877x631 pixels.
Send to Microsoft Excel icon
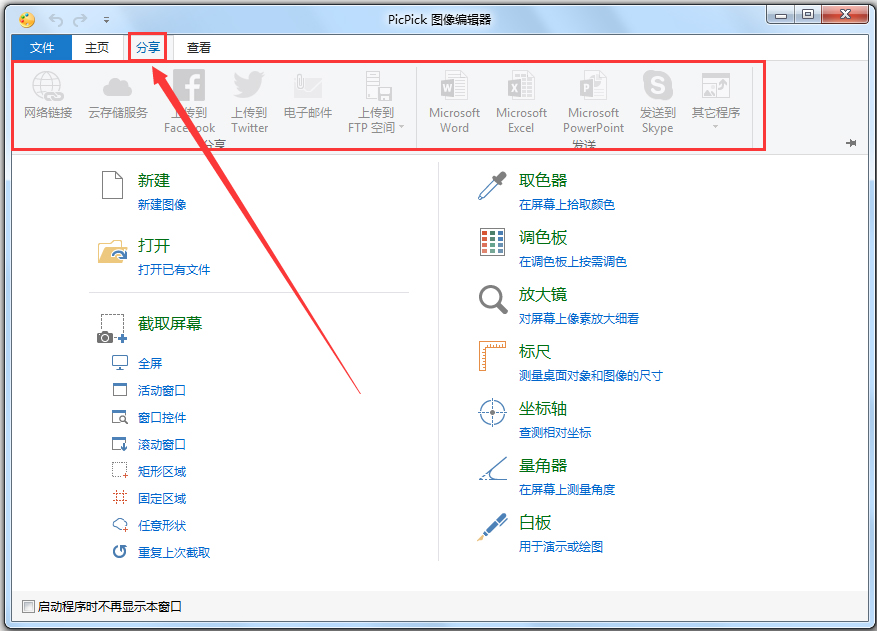tap(521, 86)
